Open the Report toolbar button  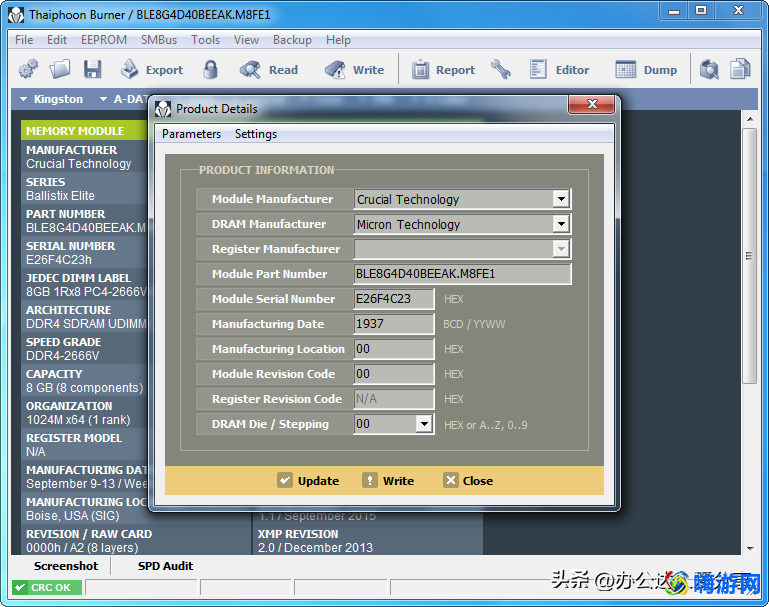point(443,70)
